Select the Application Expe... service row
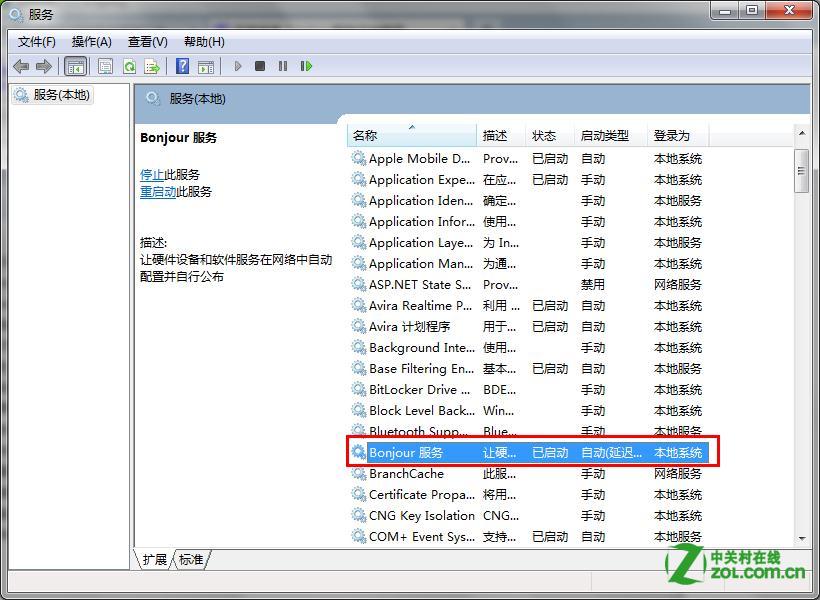 pyautogui.click(x=528, y=179)
